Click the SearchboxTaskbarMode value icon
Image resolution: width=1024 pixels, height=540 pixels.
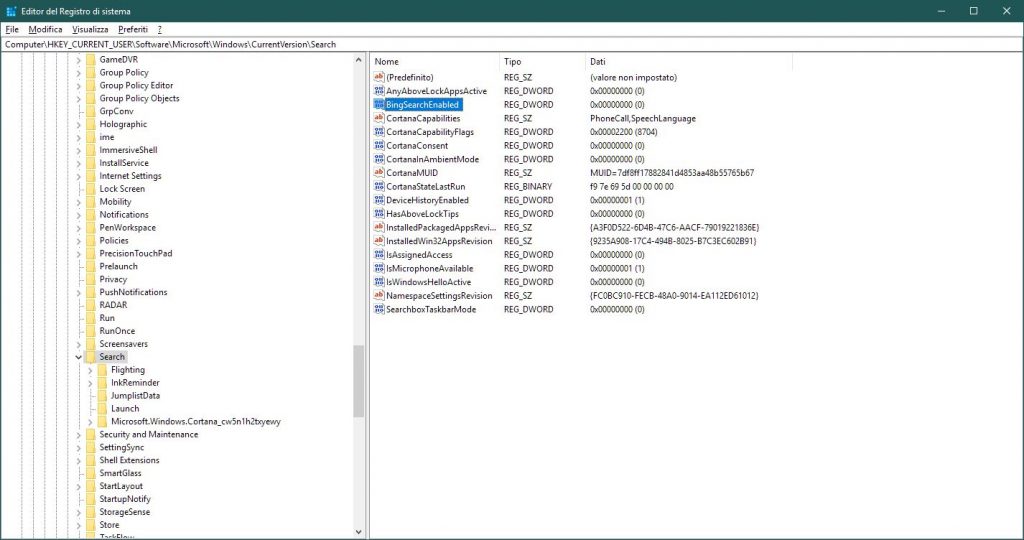coord(379,309)
